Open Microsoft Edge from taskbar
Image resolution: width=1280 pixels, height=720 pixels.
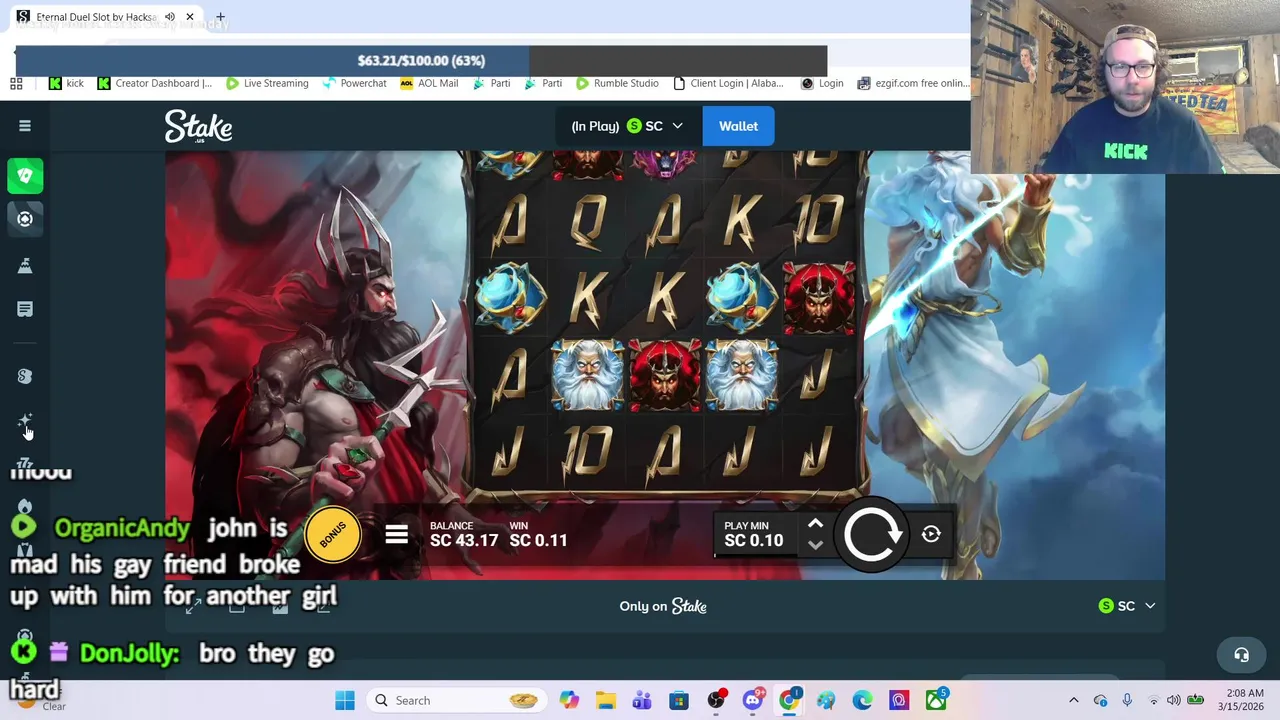click(x=862, y=700)
